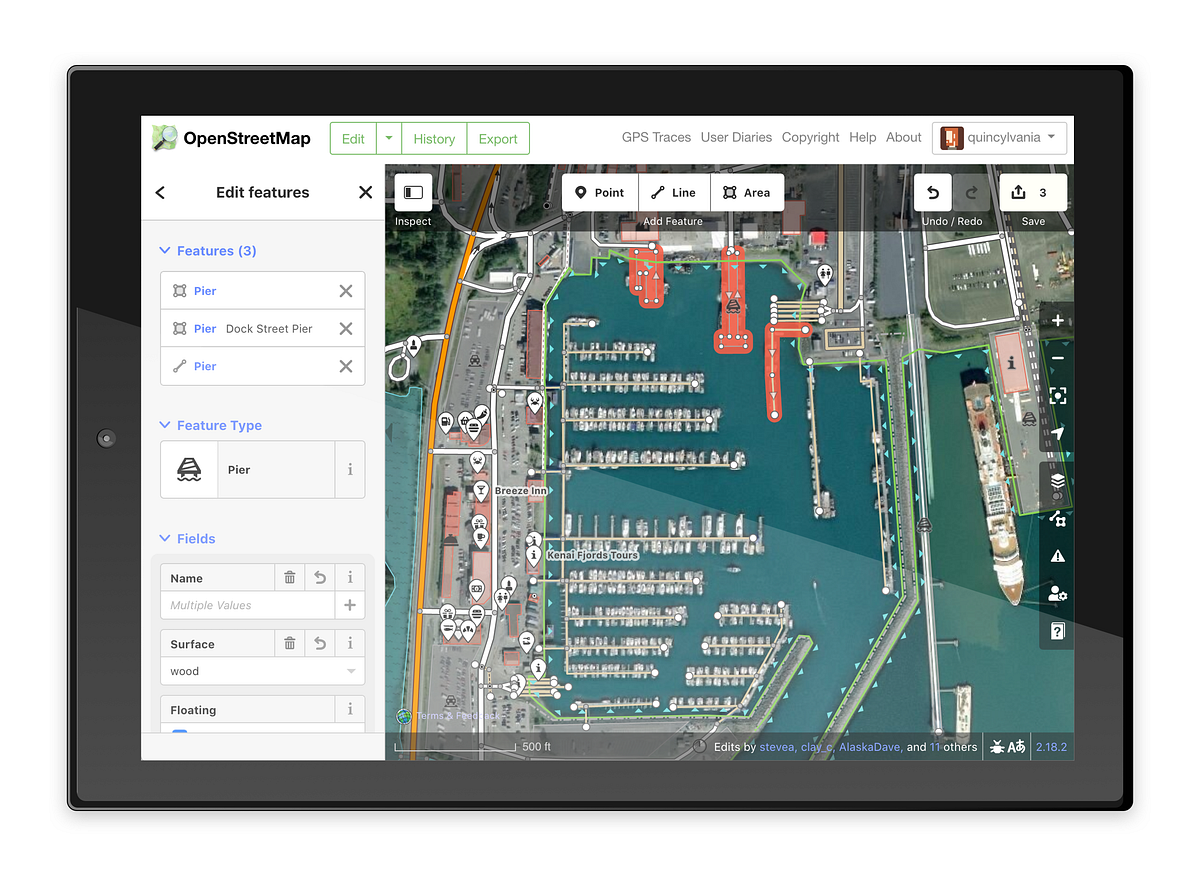Show your current location with the geolocate arrow

point(1057,432)
